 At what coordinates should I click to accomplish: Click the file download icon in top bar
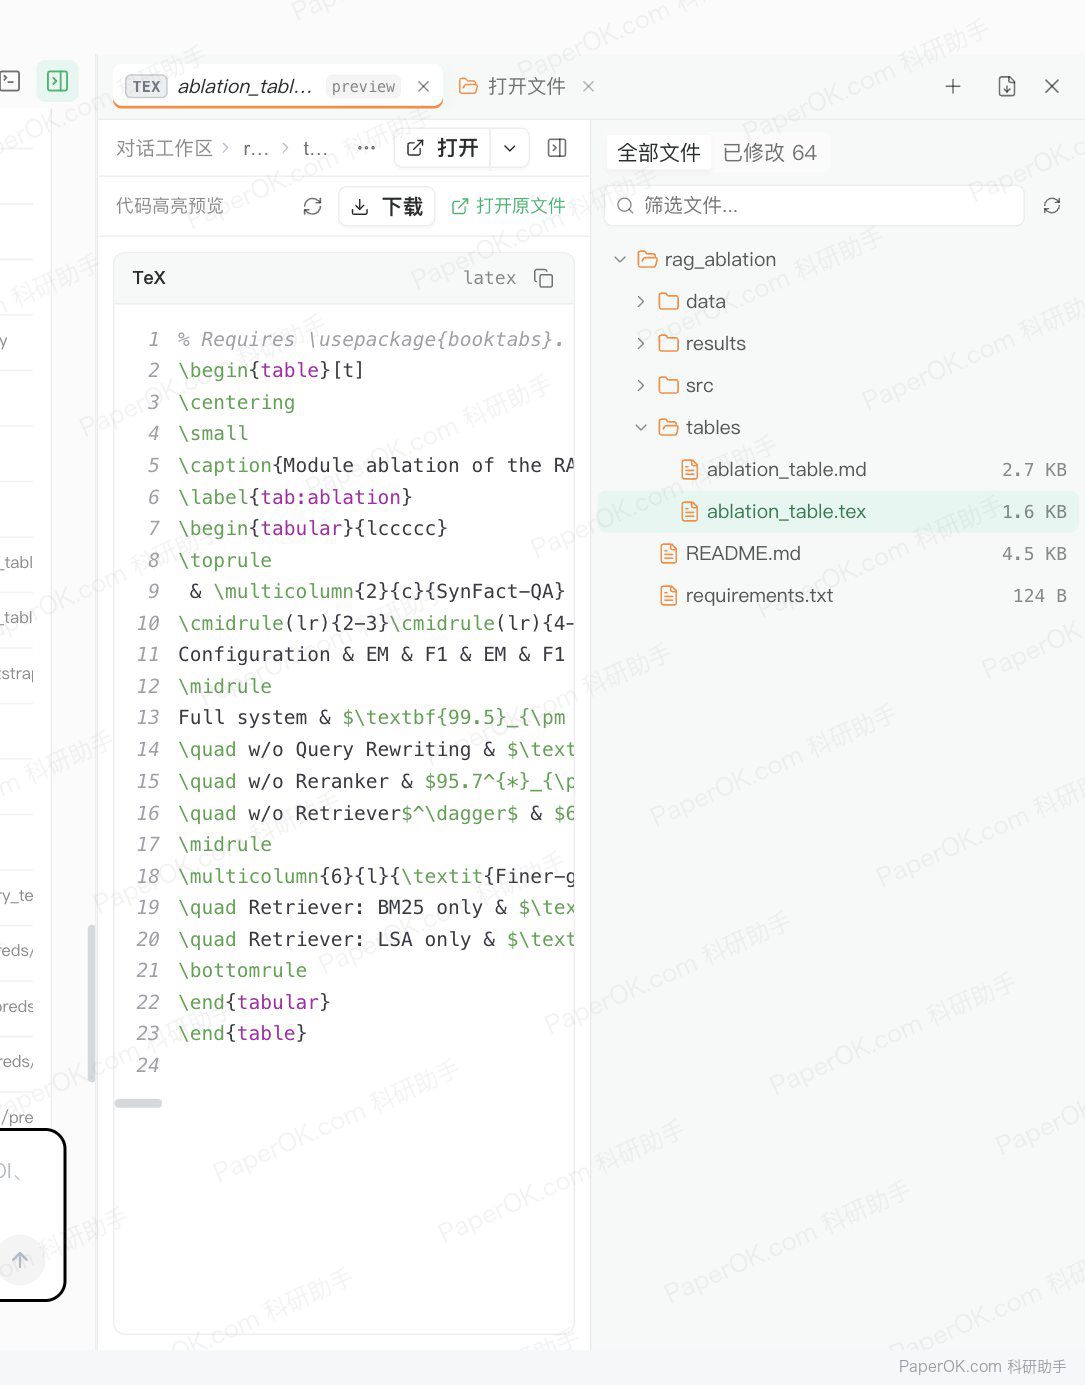(x=1007, y=86)
